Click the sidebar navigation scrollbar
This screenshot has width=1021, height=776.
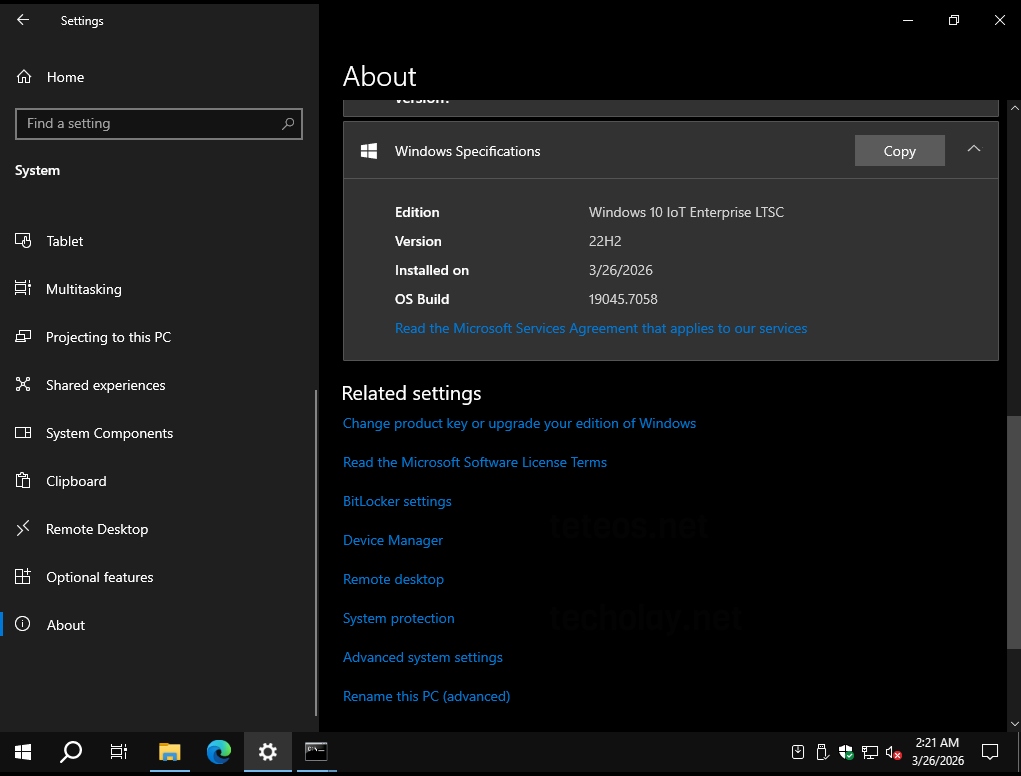[x=316, y=553]
